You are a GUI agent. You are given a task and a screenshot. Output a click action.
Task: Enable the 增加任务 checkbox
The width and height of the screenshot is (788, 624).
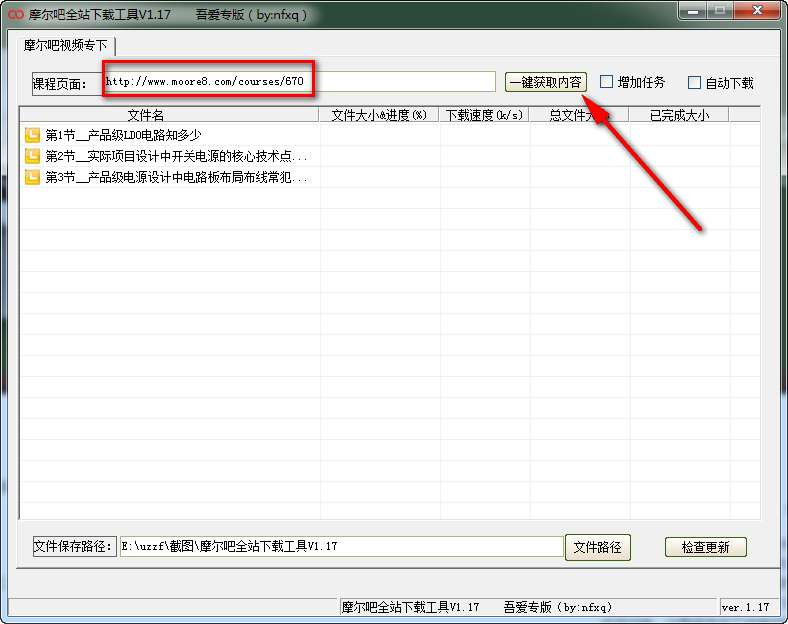click(x=607, y=82)
